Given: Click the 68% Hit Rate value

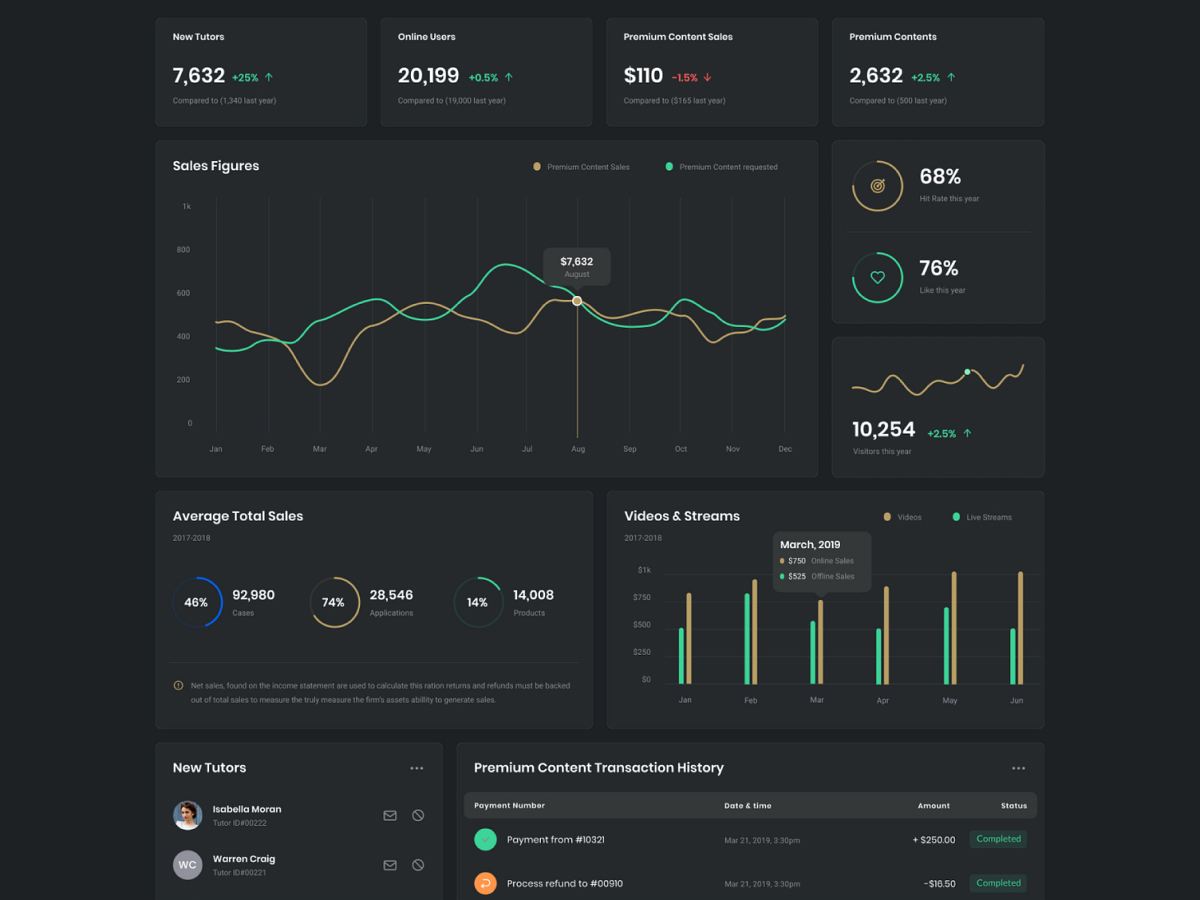Looking at the screenshot, I should pos(940,177).
